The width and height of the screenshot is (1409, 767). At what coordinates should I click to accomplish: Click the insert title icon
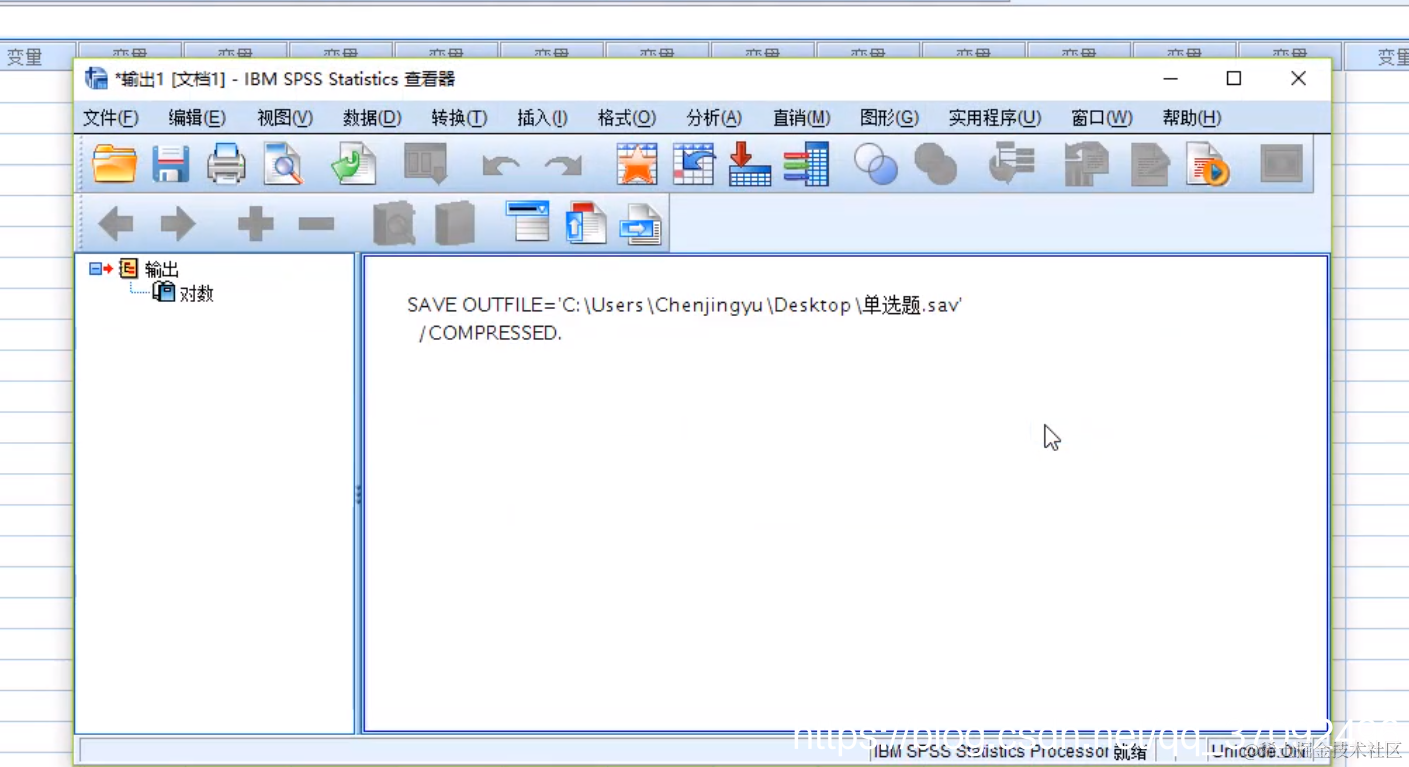[586, 223]
